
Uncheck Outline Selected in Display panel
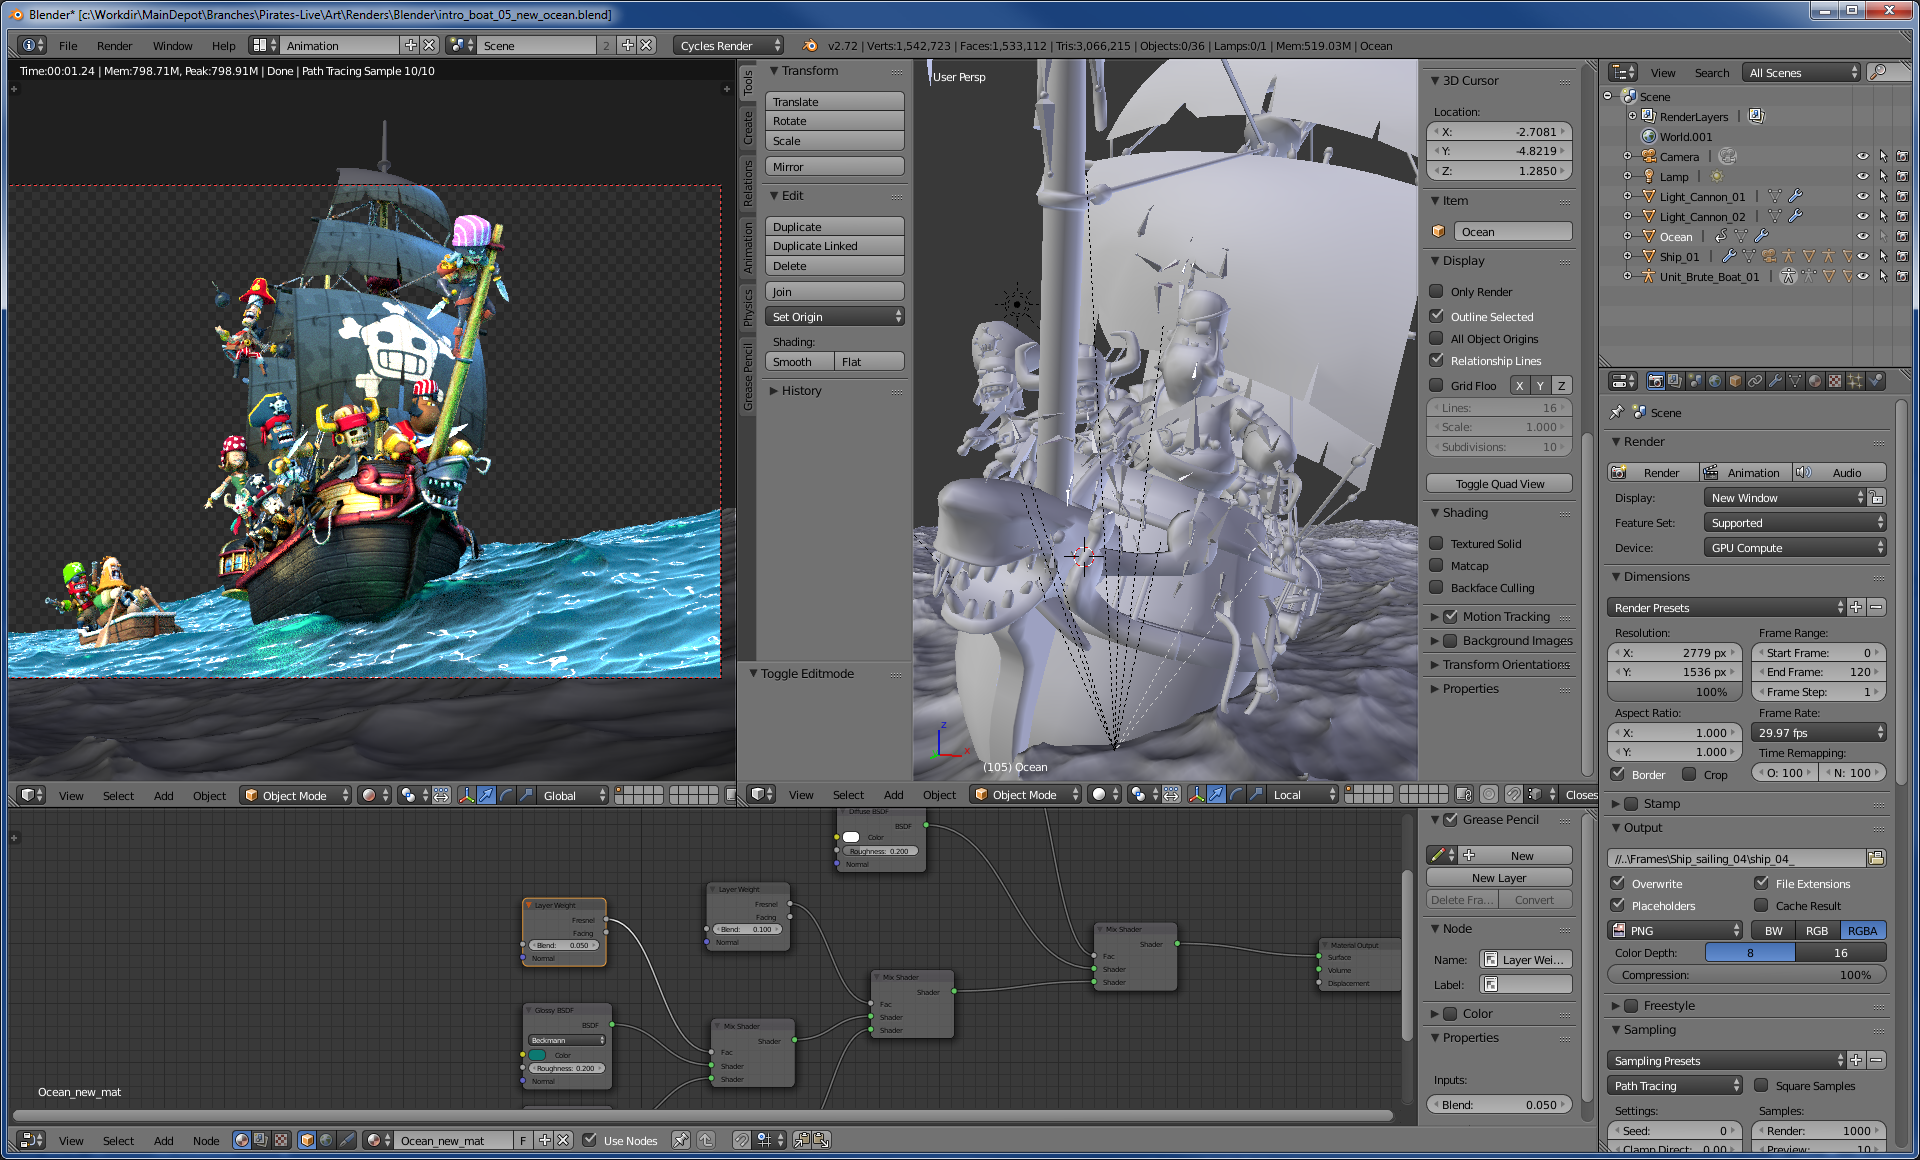point(1438,316)
